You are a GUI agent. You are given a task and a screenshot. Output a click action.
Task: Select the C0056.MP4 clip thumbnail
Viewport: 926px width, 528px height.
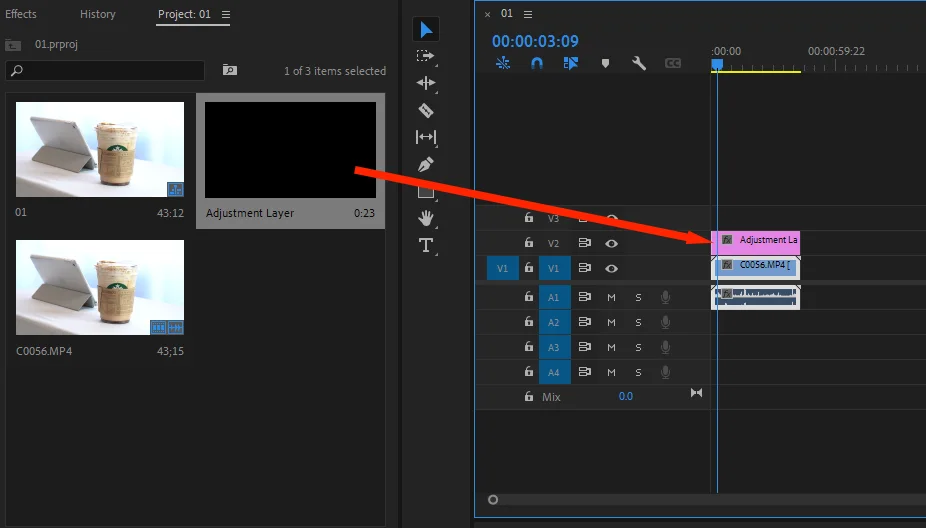tap(100, 287)
